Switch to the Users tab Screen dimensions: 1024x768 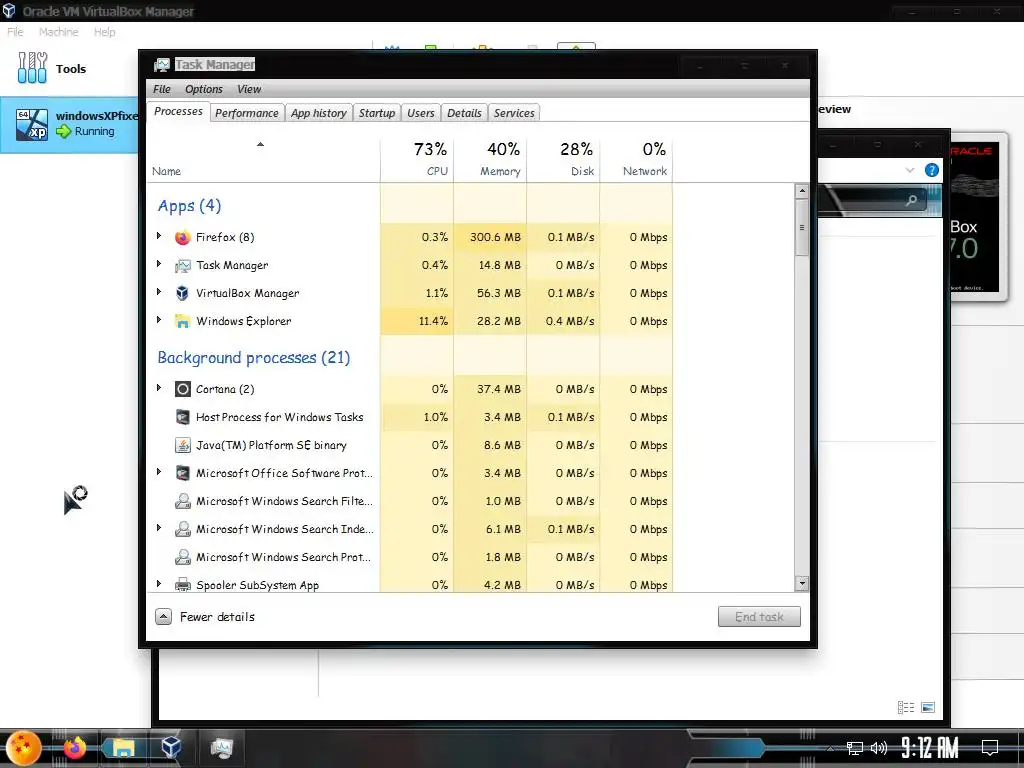click(x=421, y=113)
